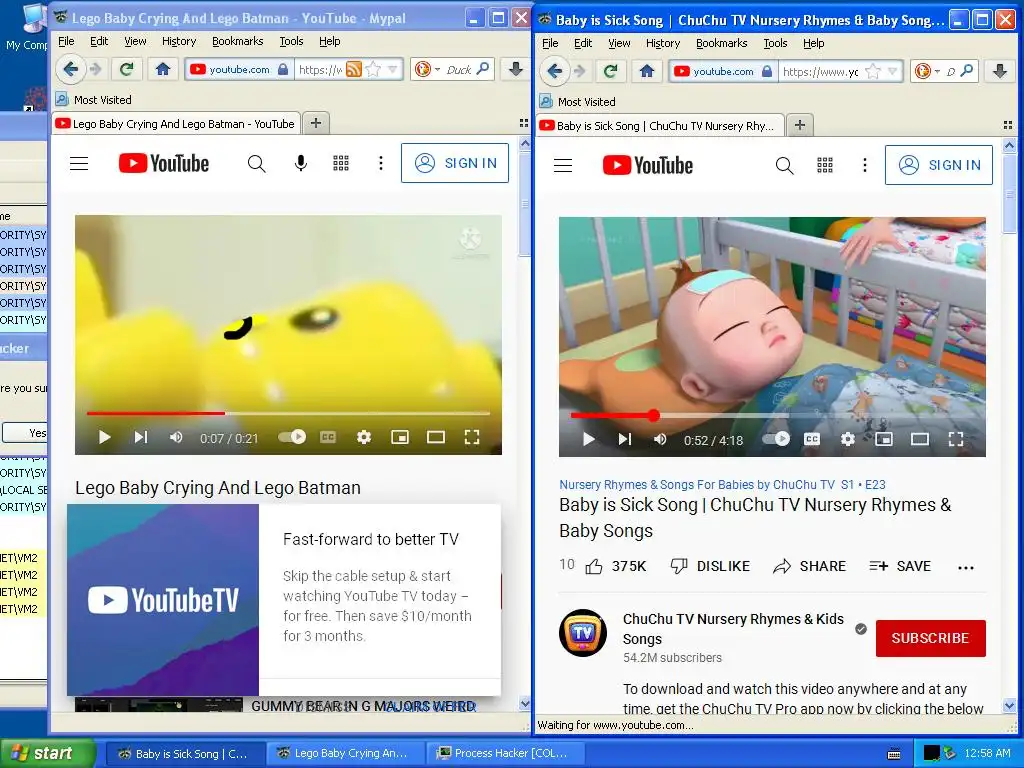Open YouTube apps grid in right window

pos(825,165)
